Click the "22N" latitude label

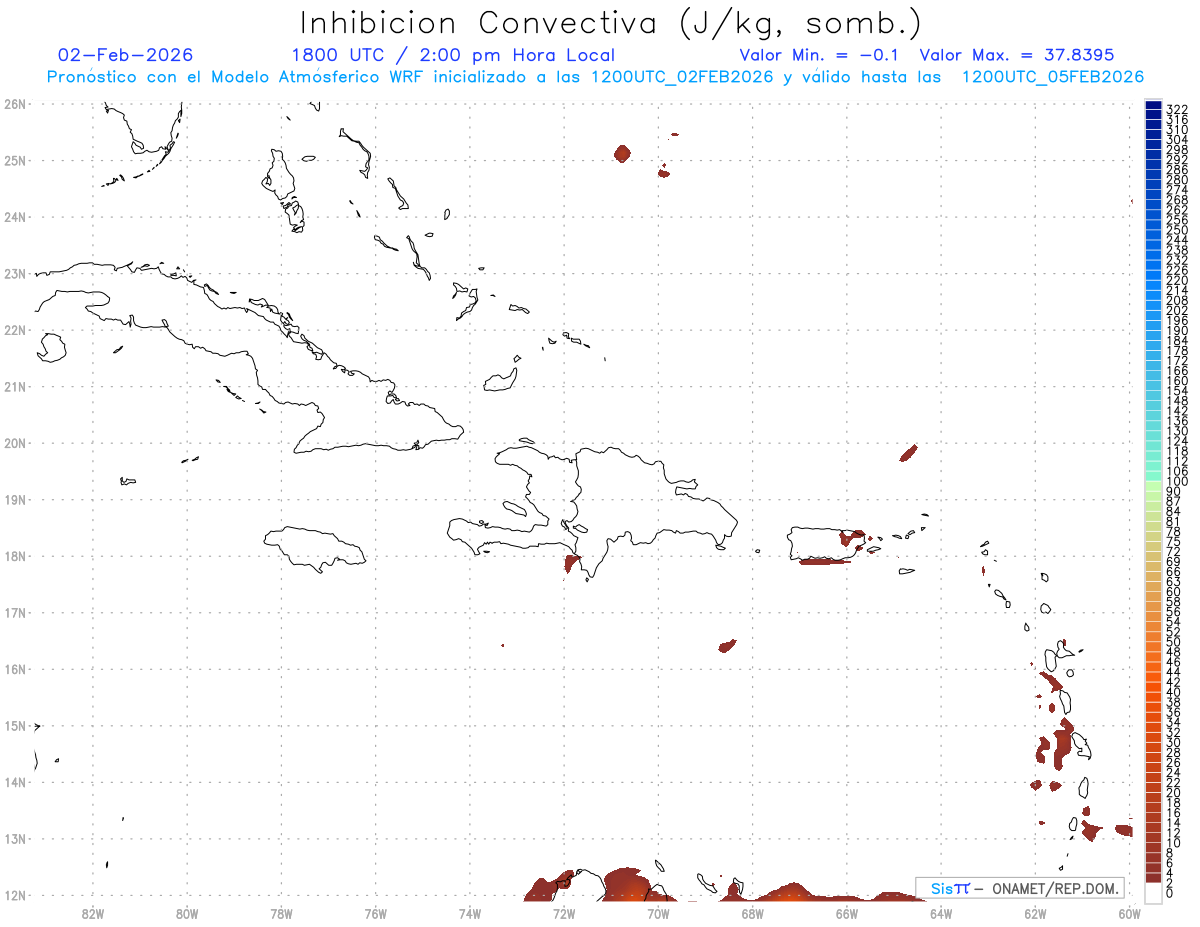pos(14,330)
